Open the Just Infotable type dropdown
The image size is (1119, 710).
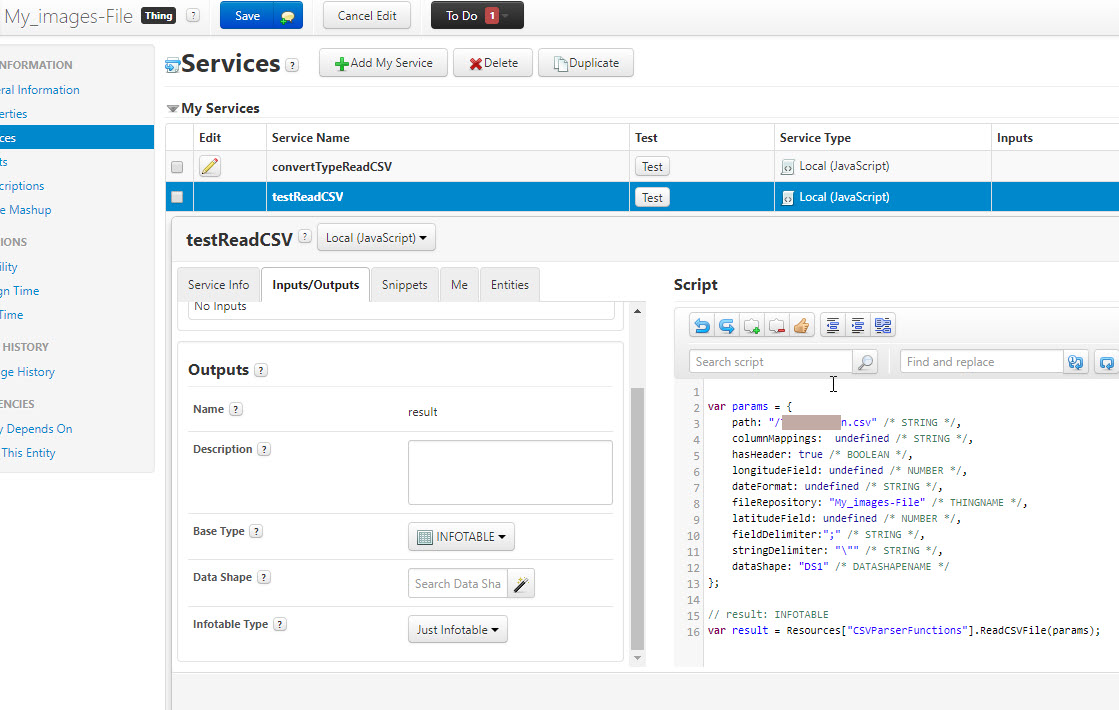(457, 629)
